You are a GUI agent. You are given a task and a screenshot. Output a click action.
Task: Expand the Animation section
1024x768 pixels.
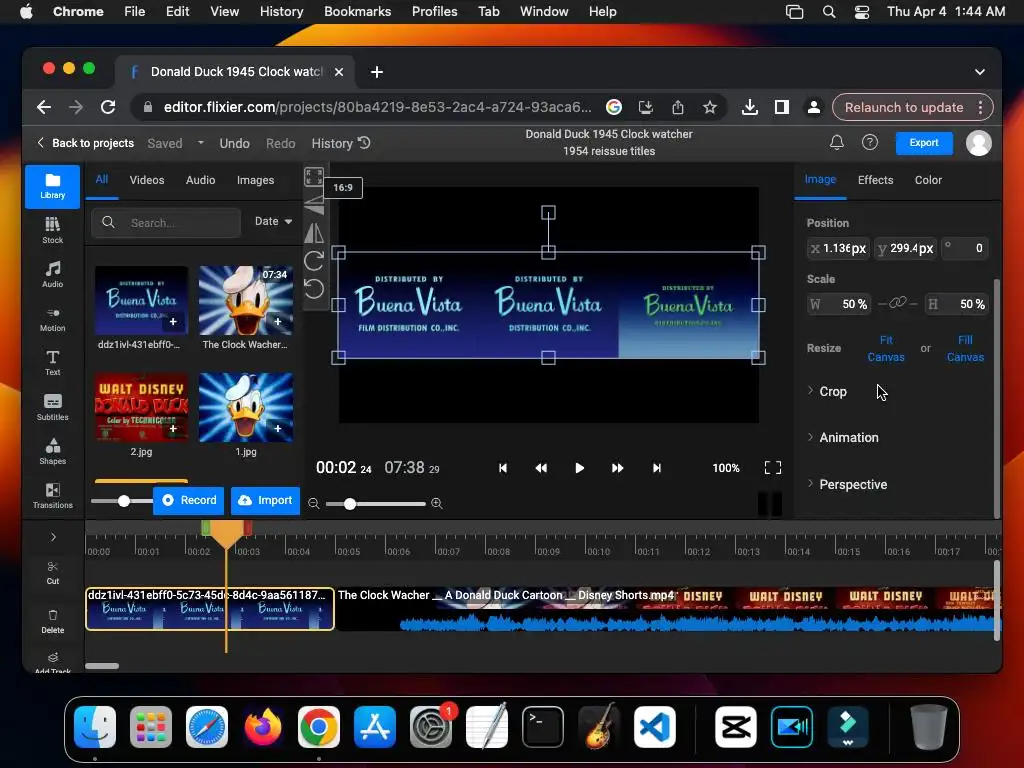coord(842,438)
